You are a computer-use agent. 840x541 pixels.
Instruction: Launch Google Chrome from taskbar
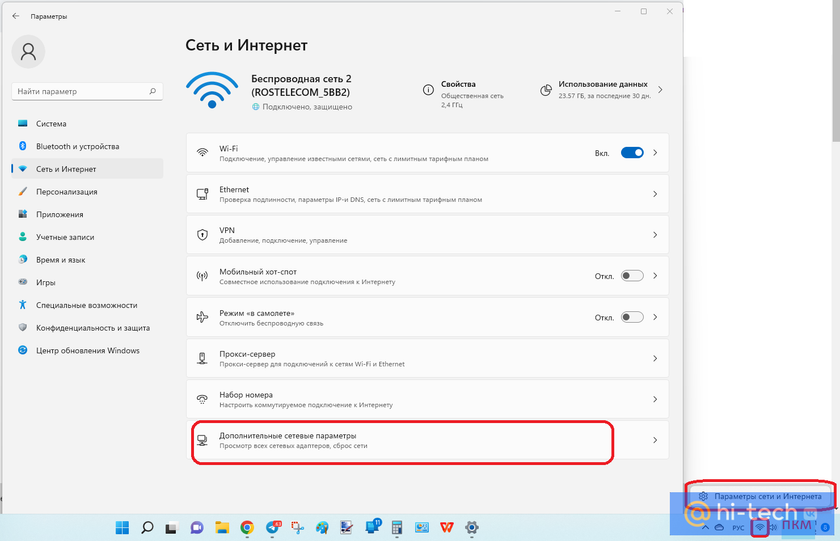247,528
